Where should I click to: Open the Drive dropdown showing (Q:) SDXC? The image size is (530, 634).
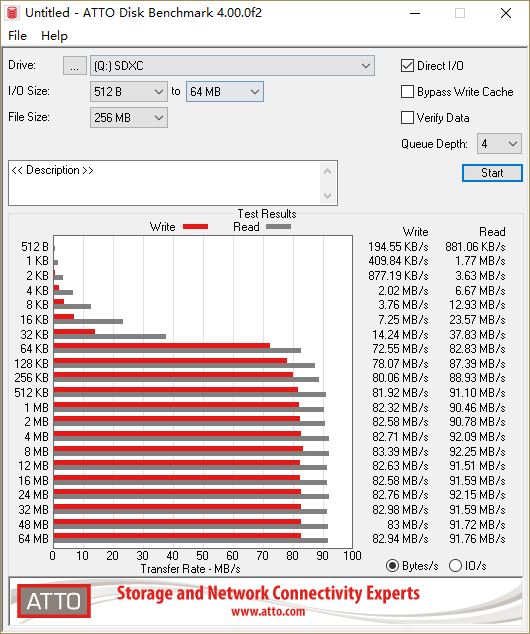(x=232, y=66)
